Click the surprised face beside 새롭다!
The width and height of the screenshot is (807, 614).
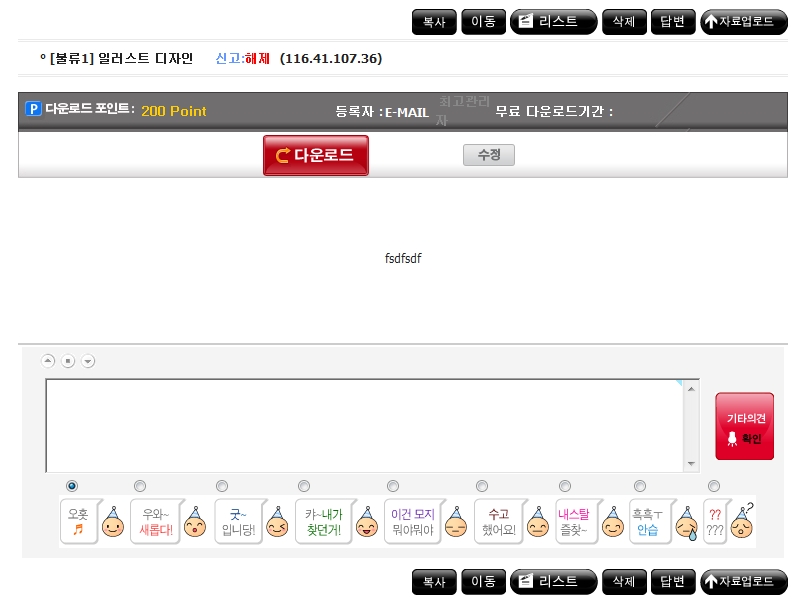pos(195,522)
